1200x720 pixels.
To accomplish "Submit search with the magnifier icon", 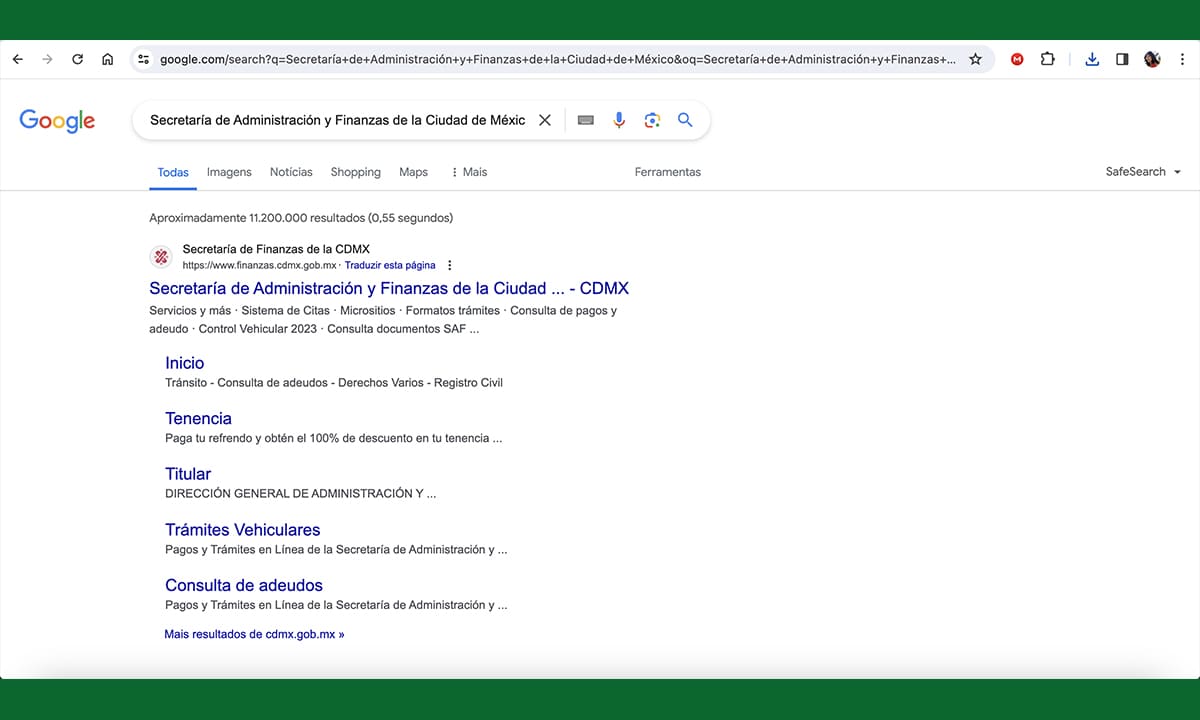I will click(685, 120).
